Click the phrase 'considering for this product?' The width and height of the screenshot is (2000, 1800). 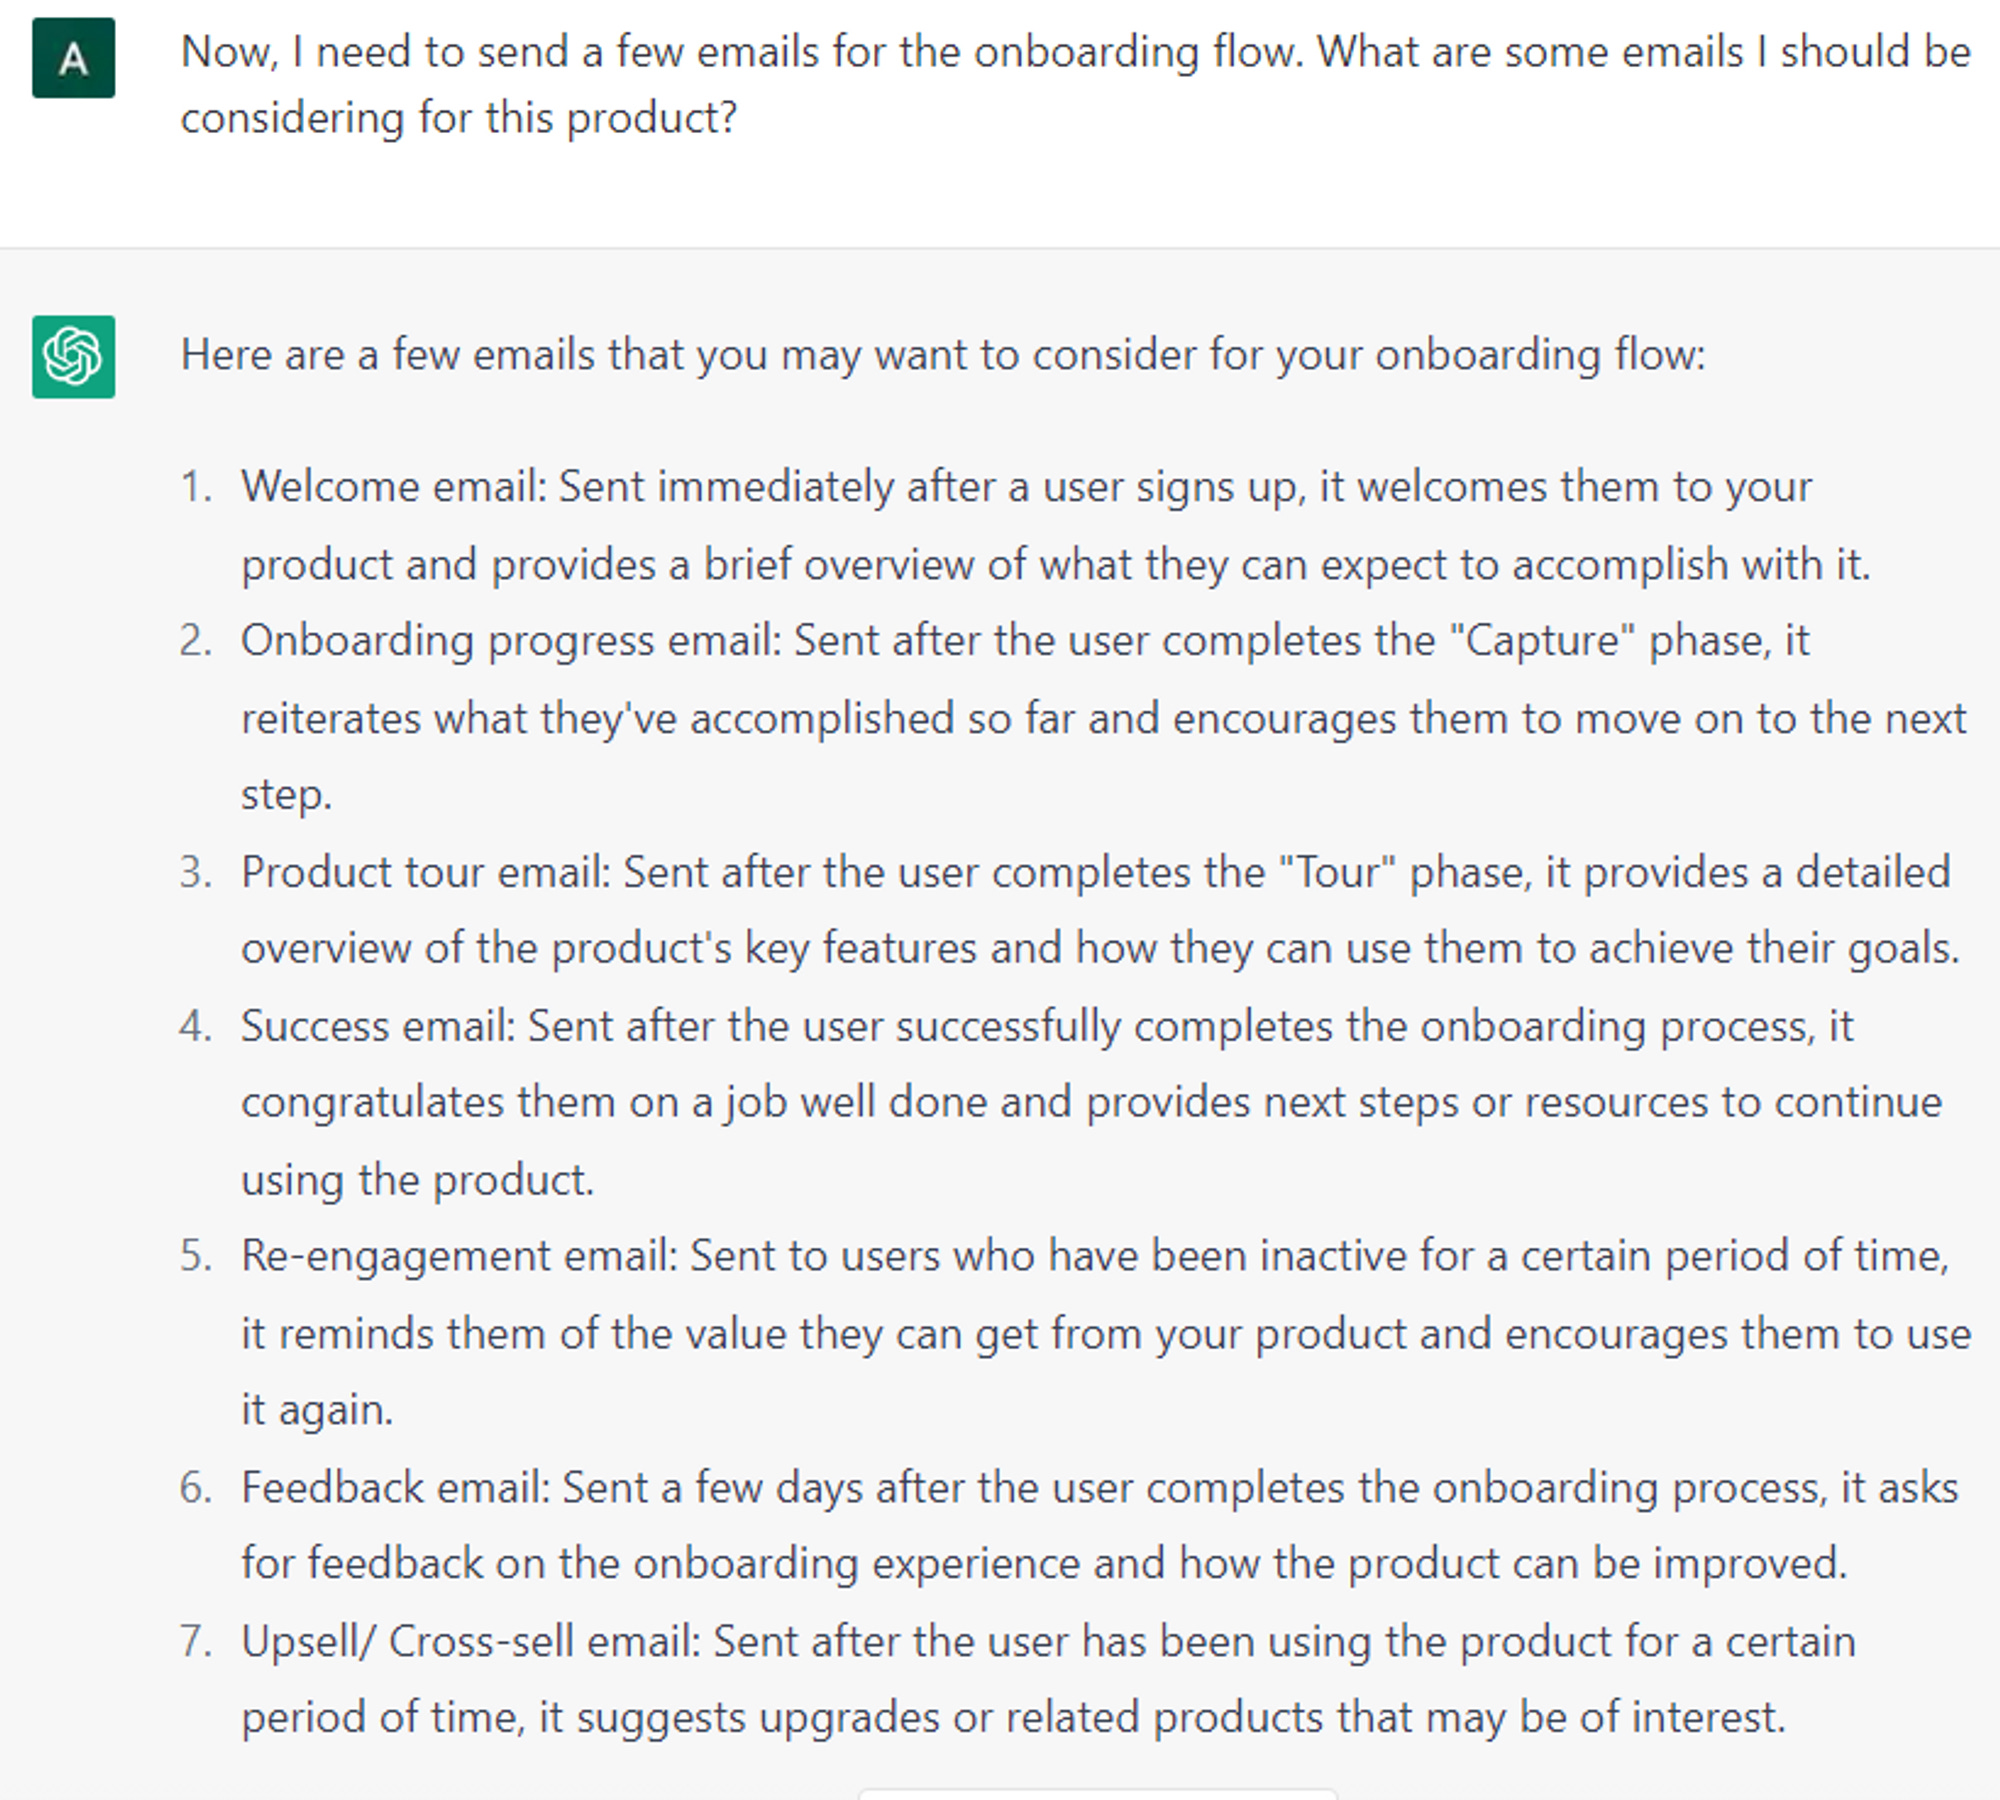(x=459, y=118)
